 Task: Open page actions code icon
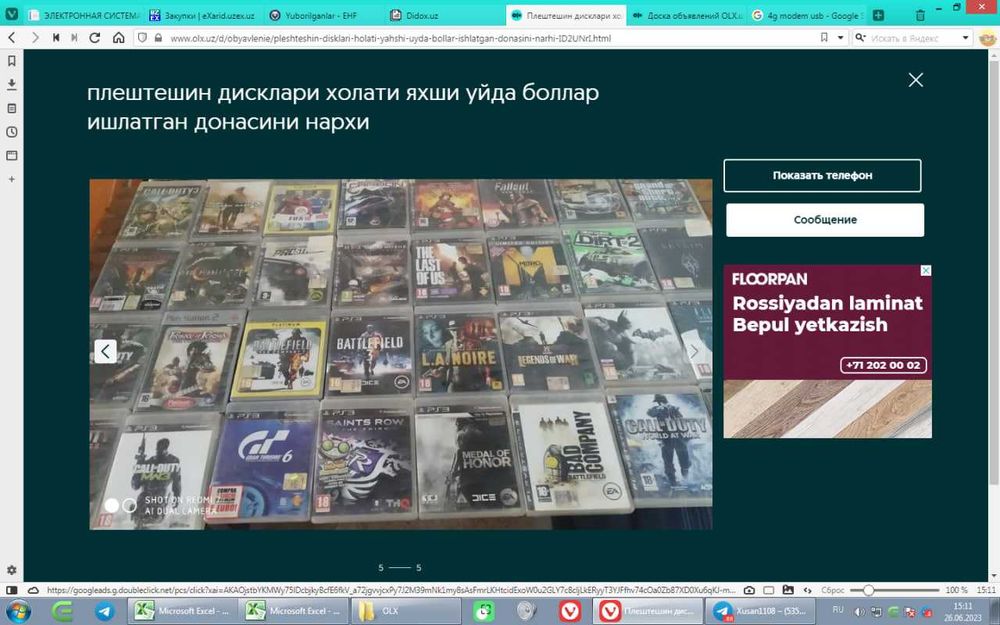click(x=807, y=591)
